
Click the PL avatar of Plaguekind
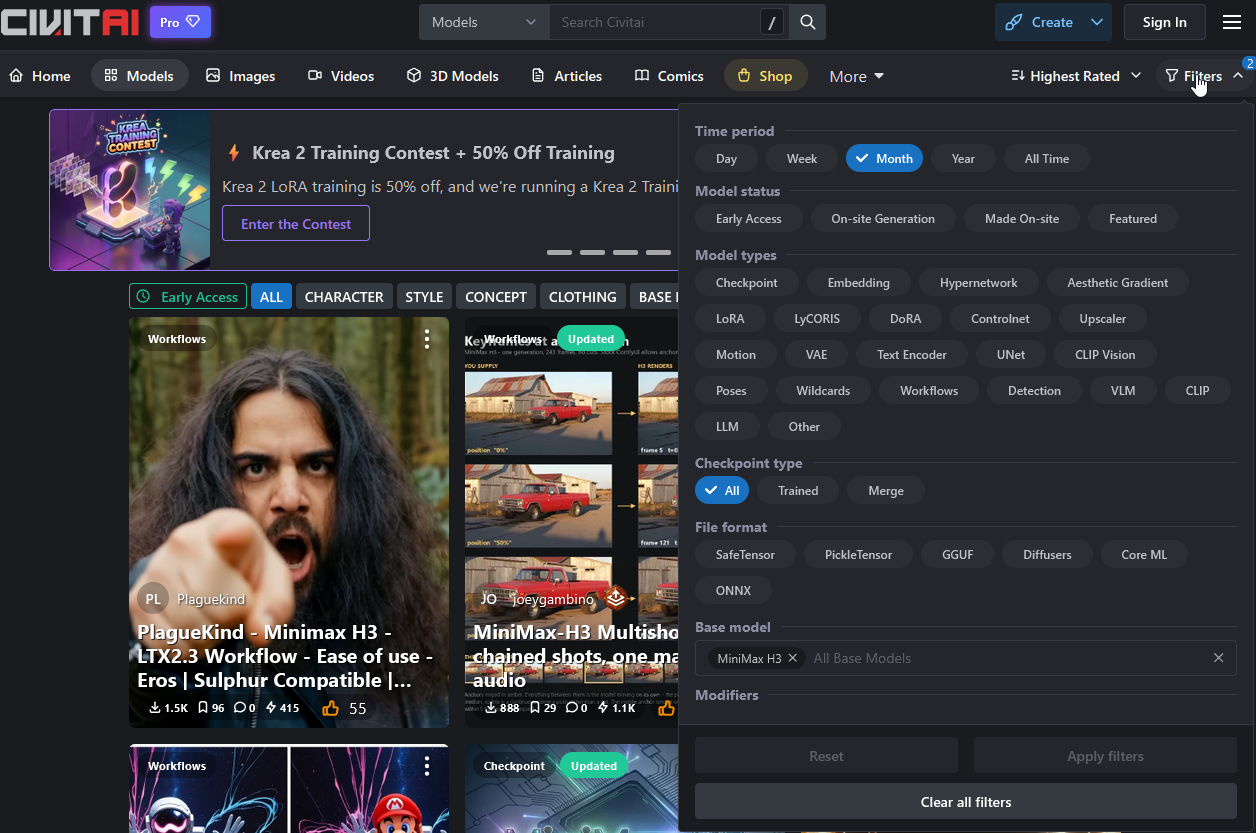[x=153, y=599]
